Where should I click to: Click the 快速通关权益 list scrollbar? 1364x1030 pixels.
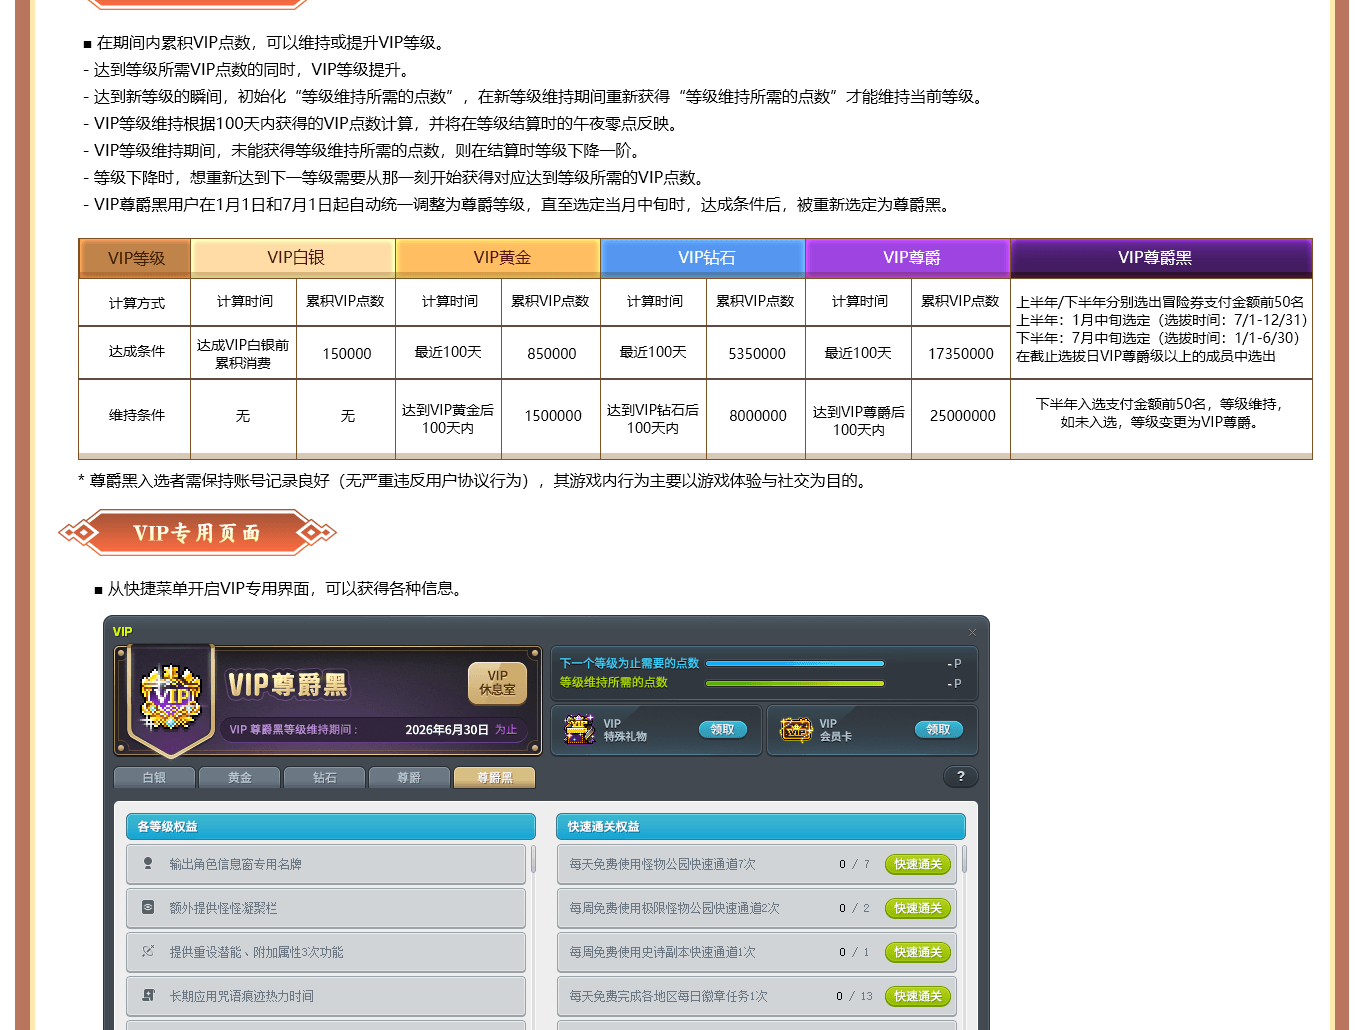tap(964, 860)
